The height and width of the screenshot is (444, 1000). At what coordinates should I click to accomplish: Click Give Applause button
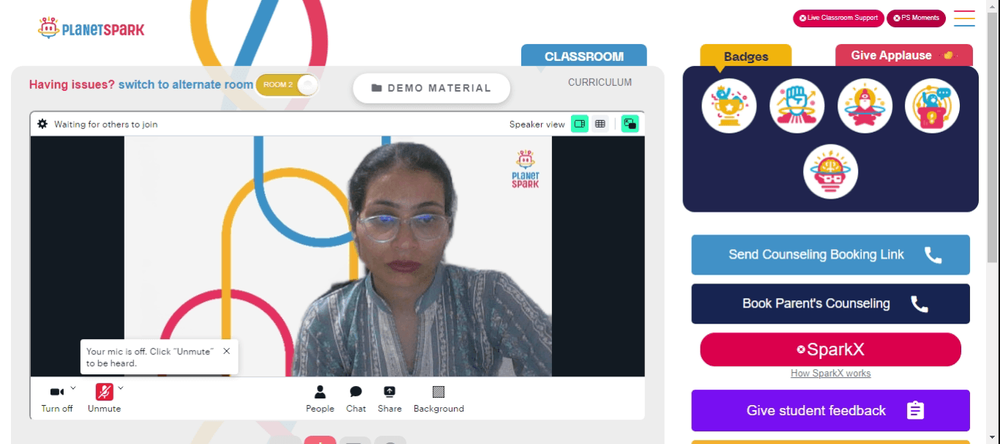(904, 56)
